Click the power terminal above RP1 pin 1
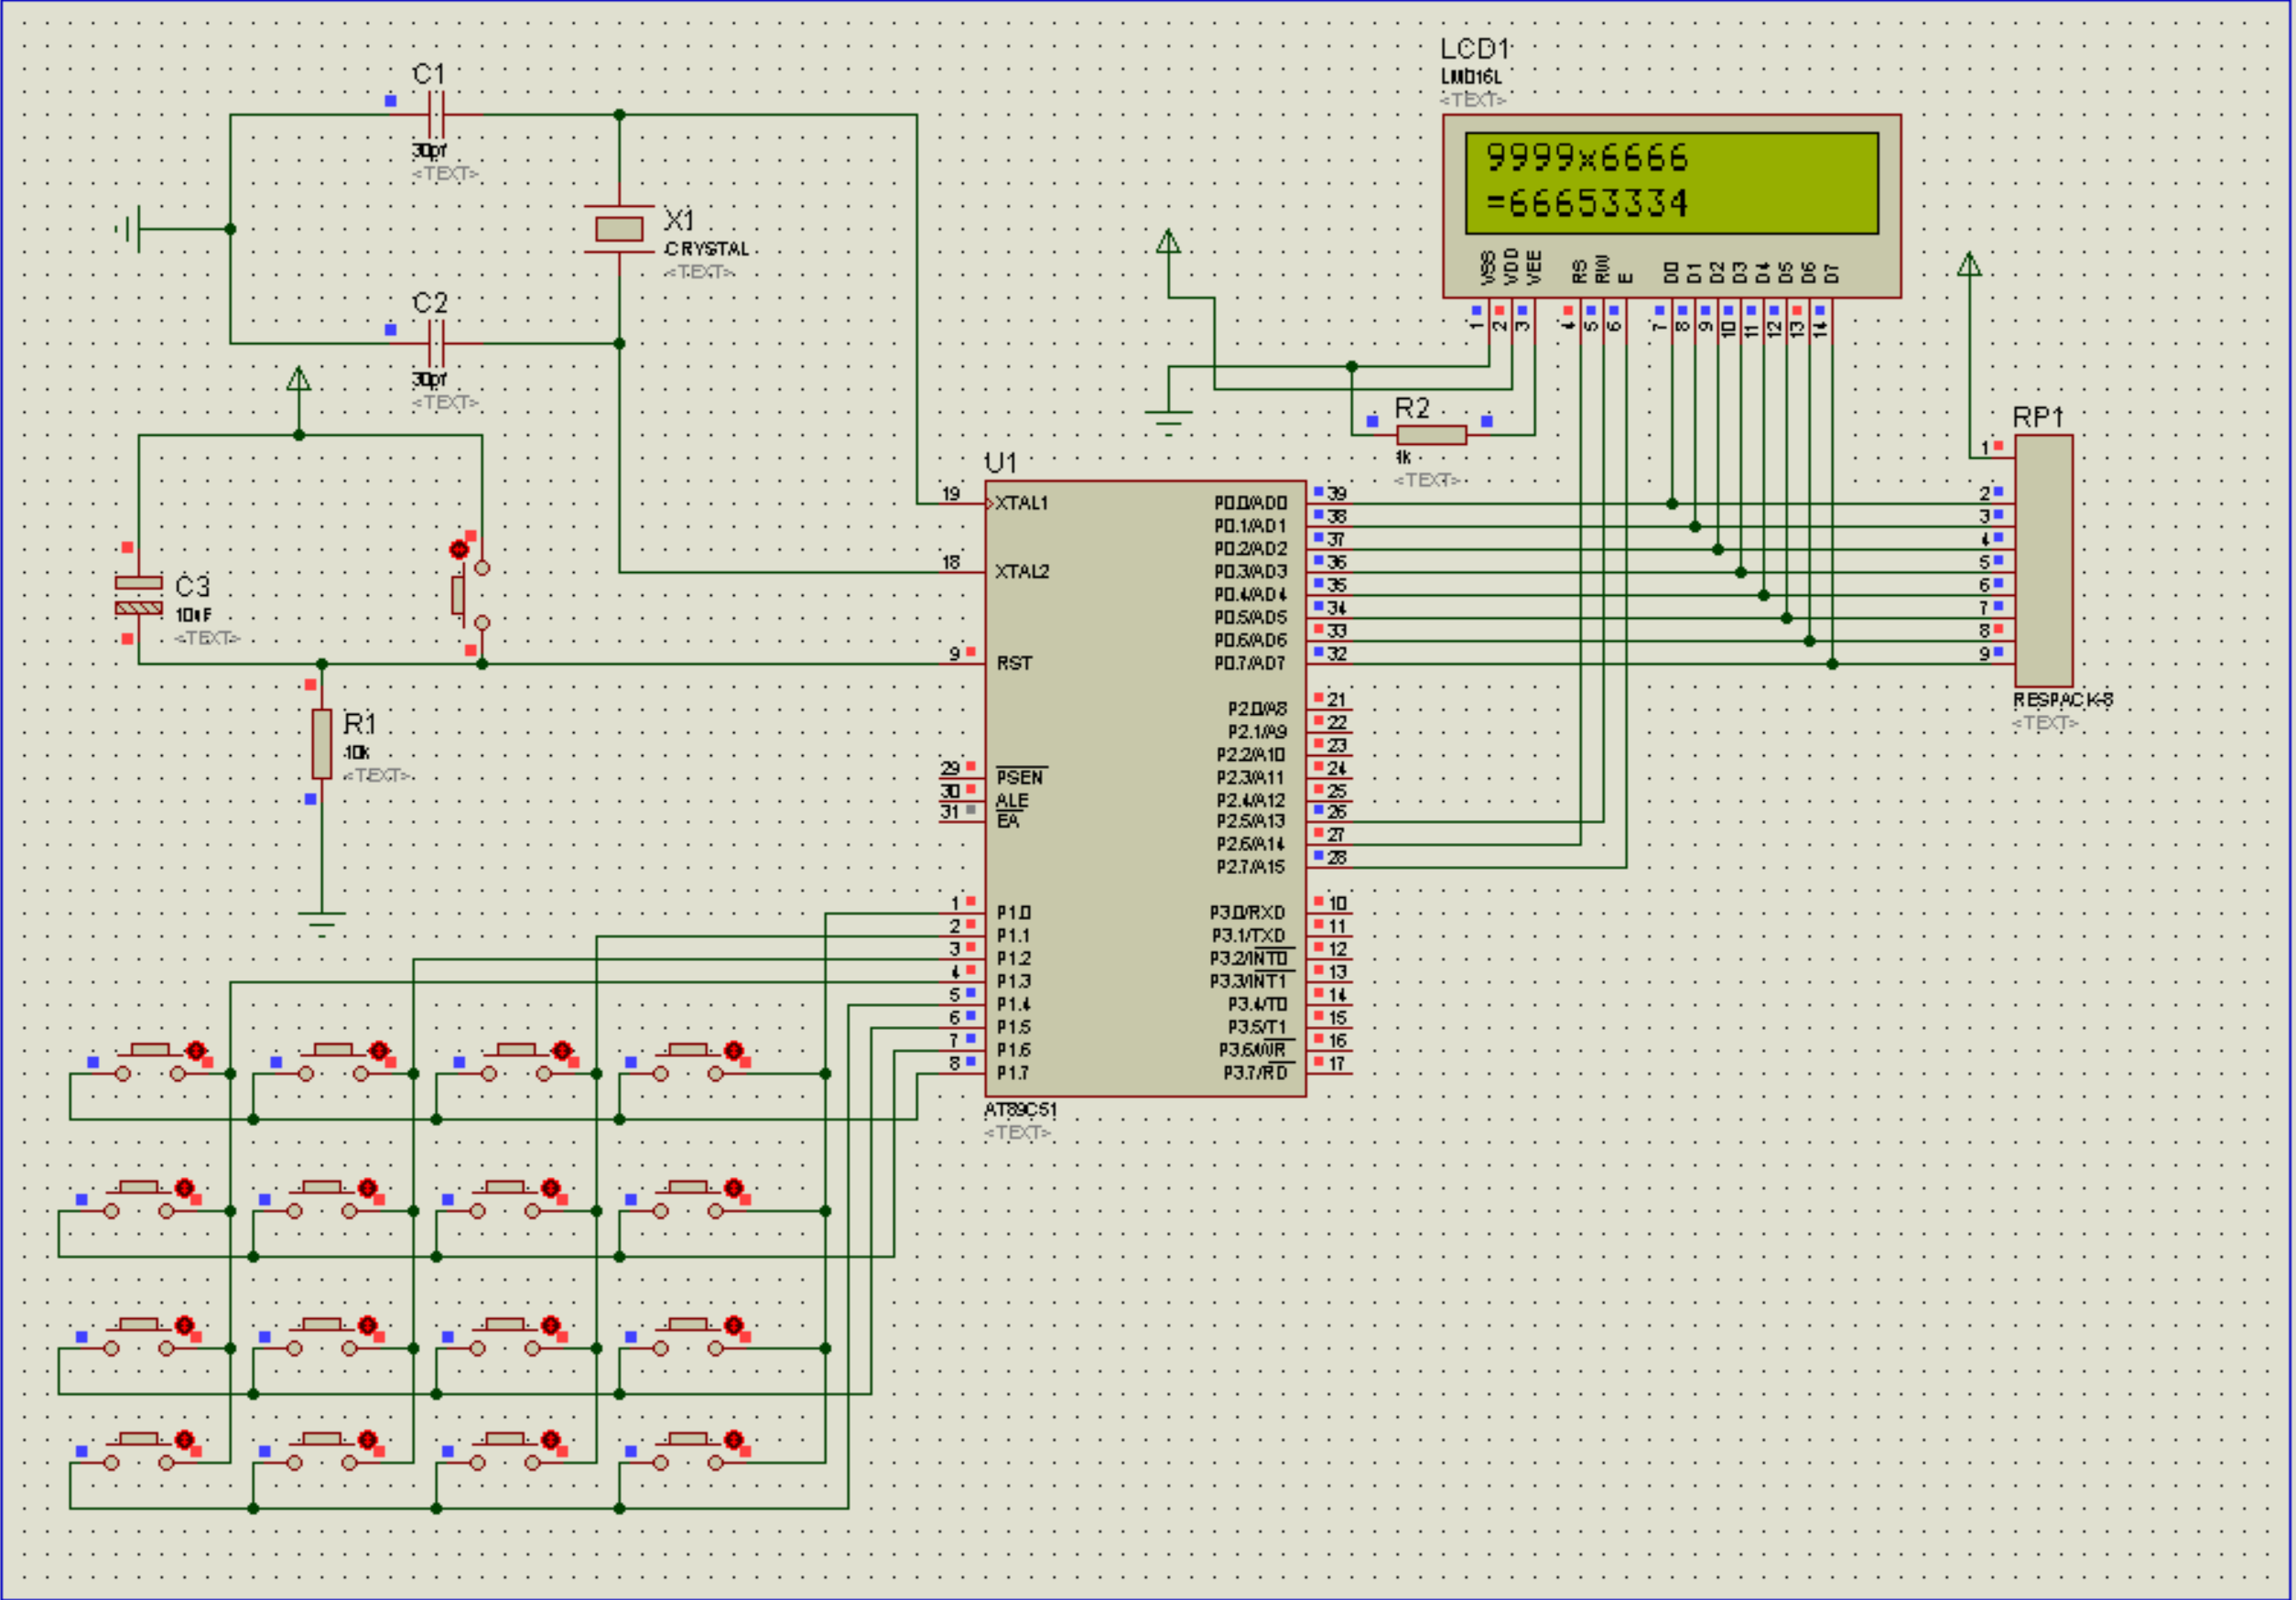This screenshot has width=2296, height=1600. tap(1969, 265)
